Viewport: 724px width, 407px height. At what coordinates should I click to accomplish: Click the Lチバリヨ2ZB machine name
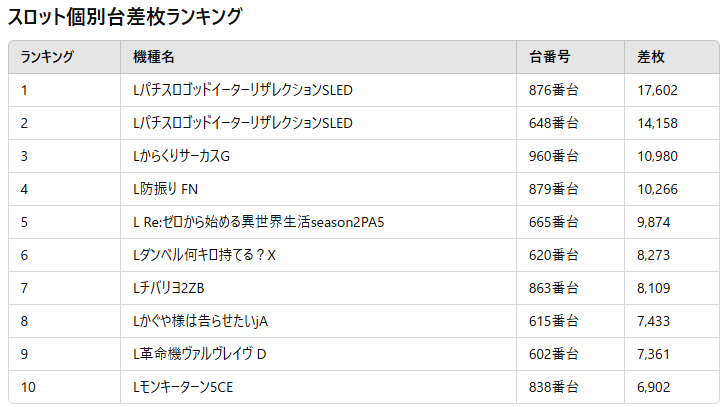[168, 288]
